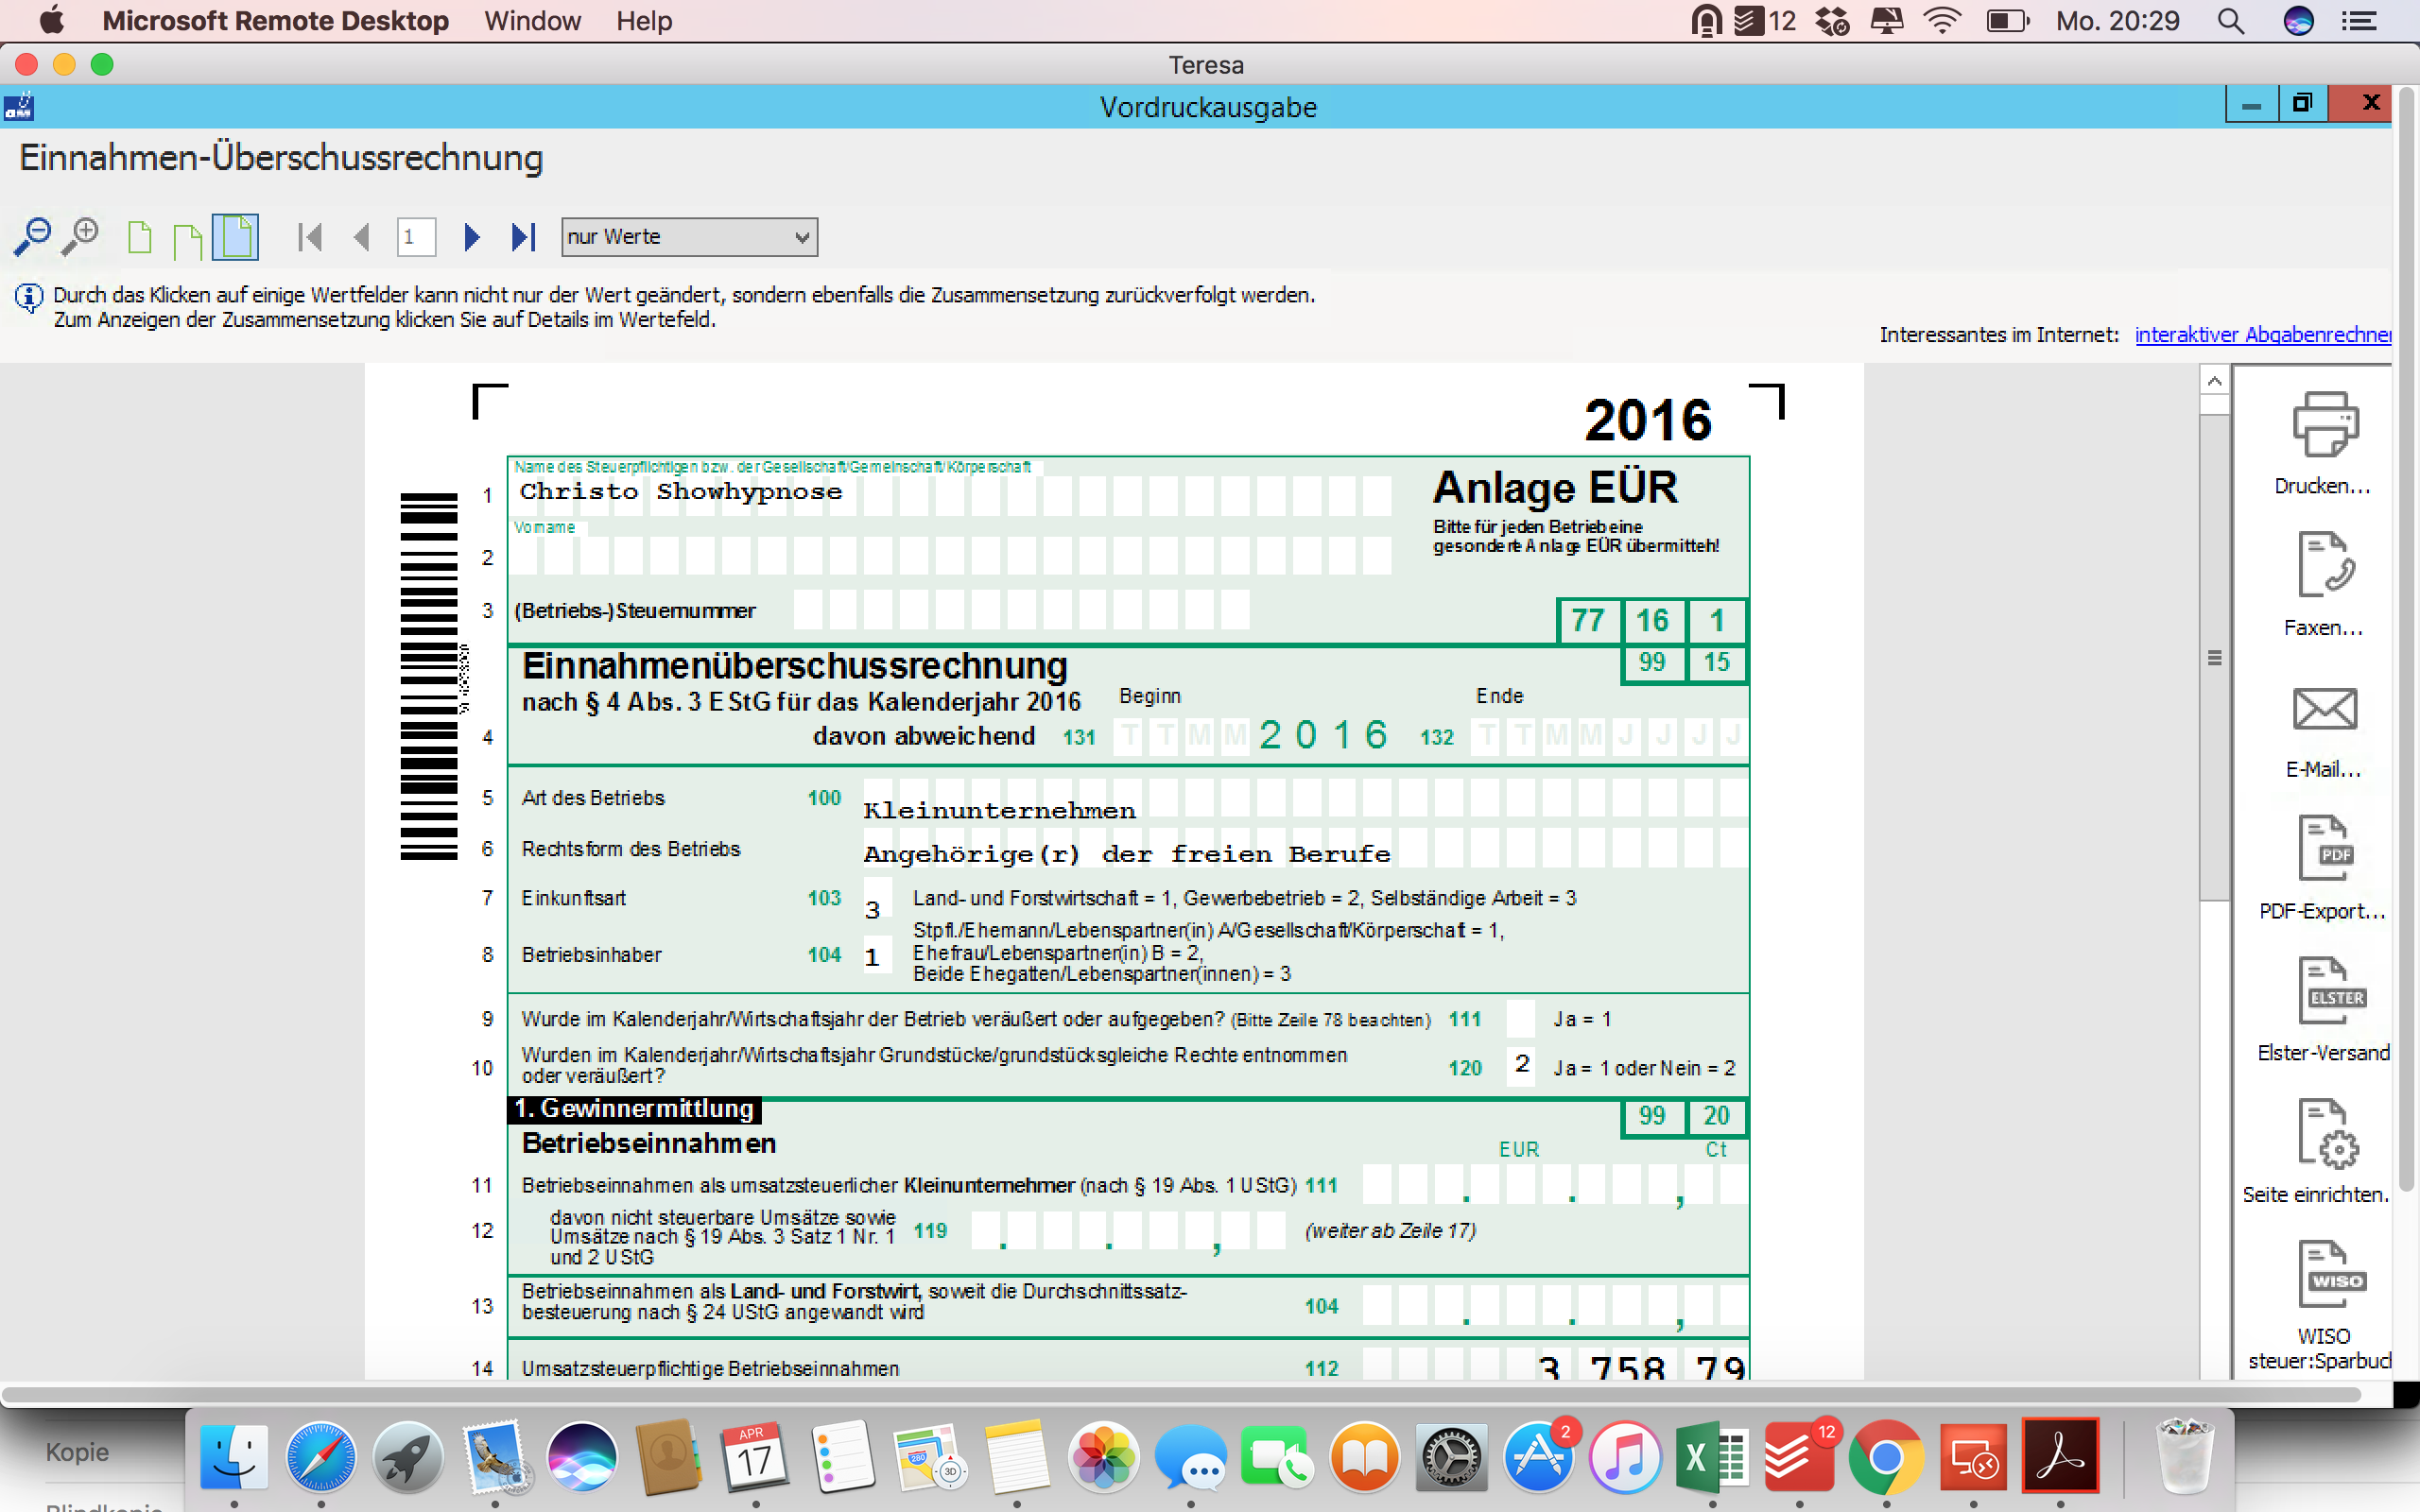The height and width of the screenshot is (1512, 2420).
Task: Click the page number field
Action: 416,237
